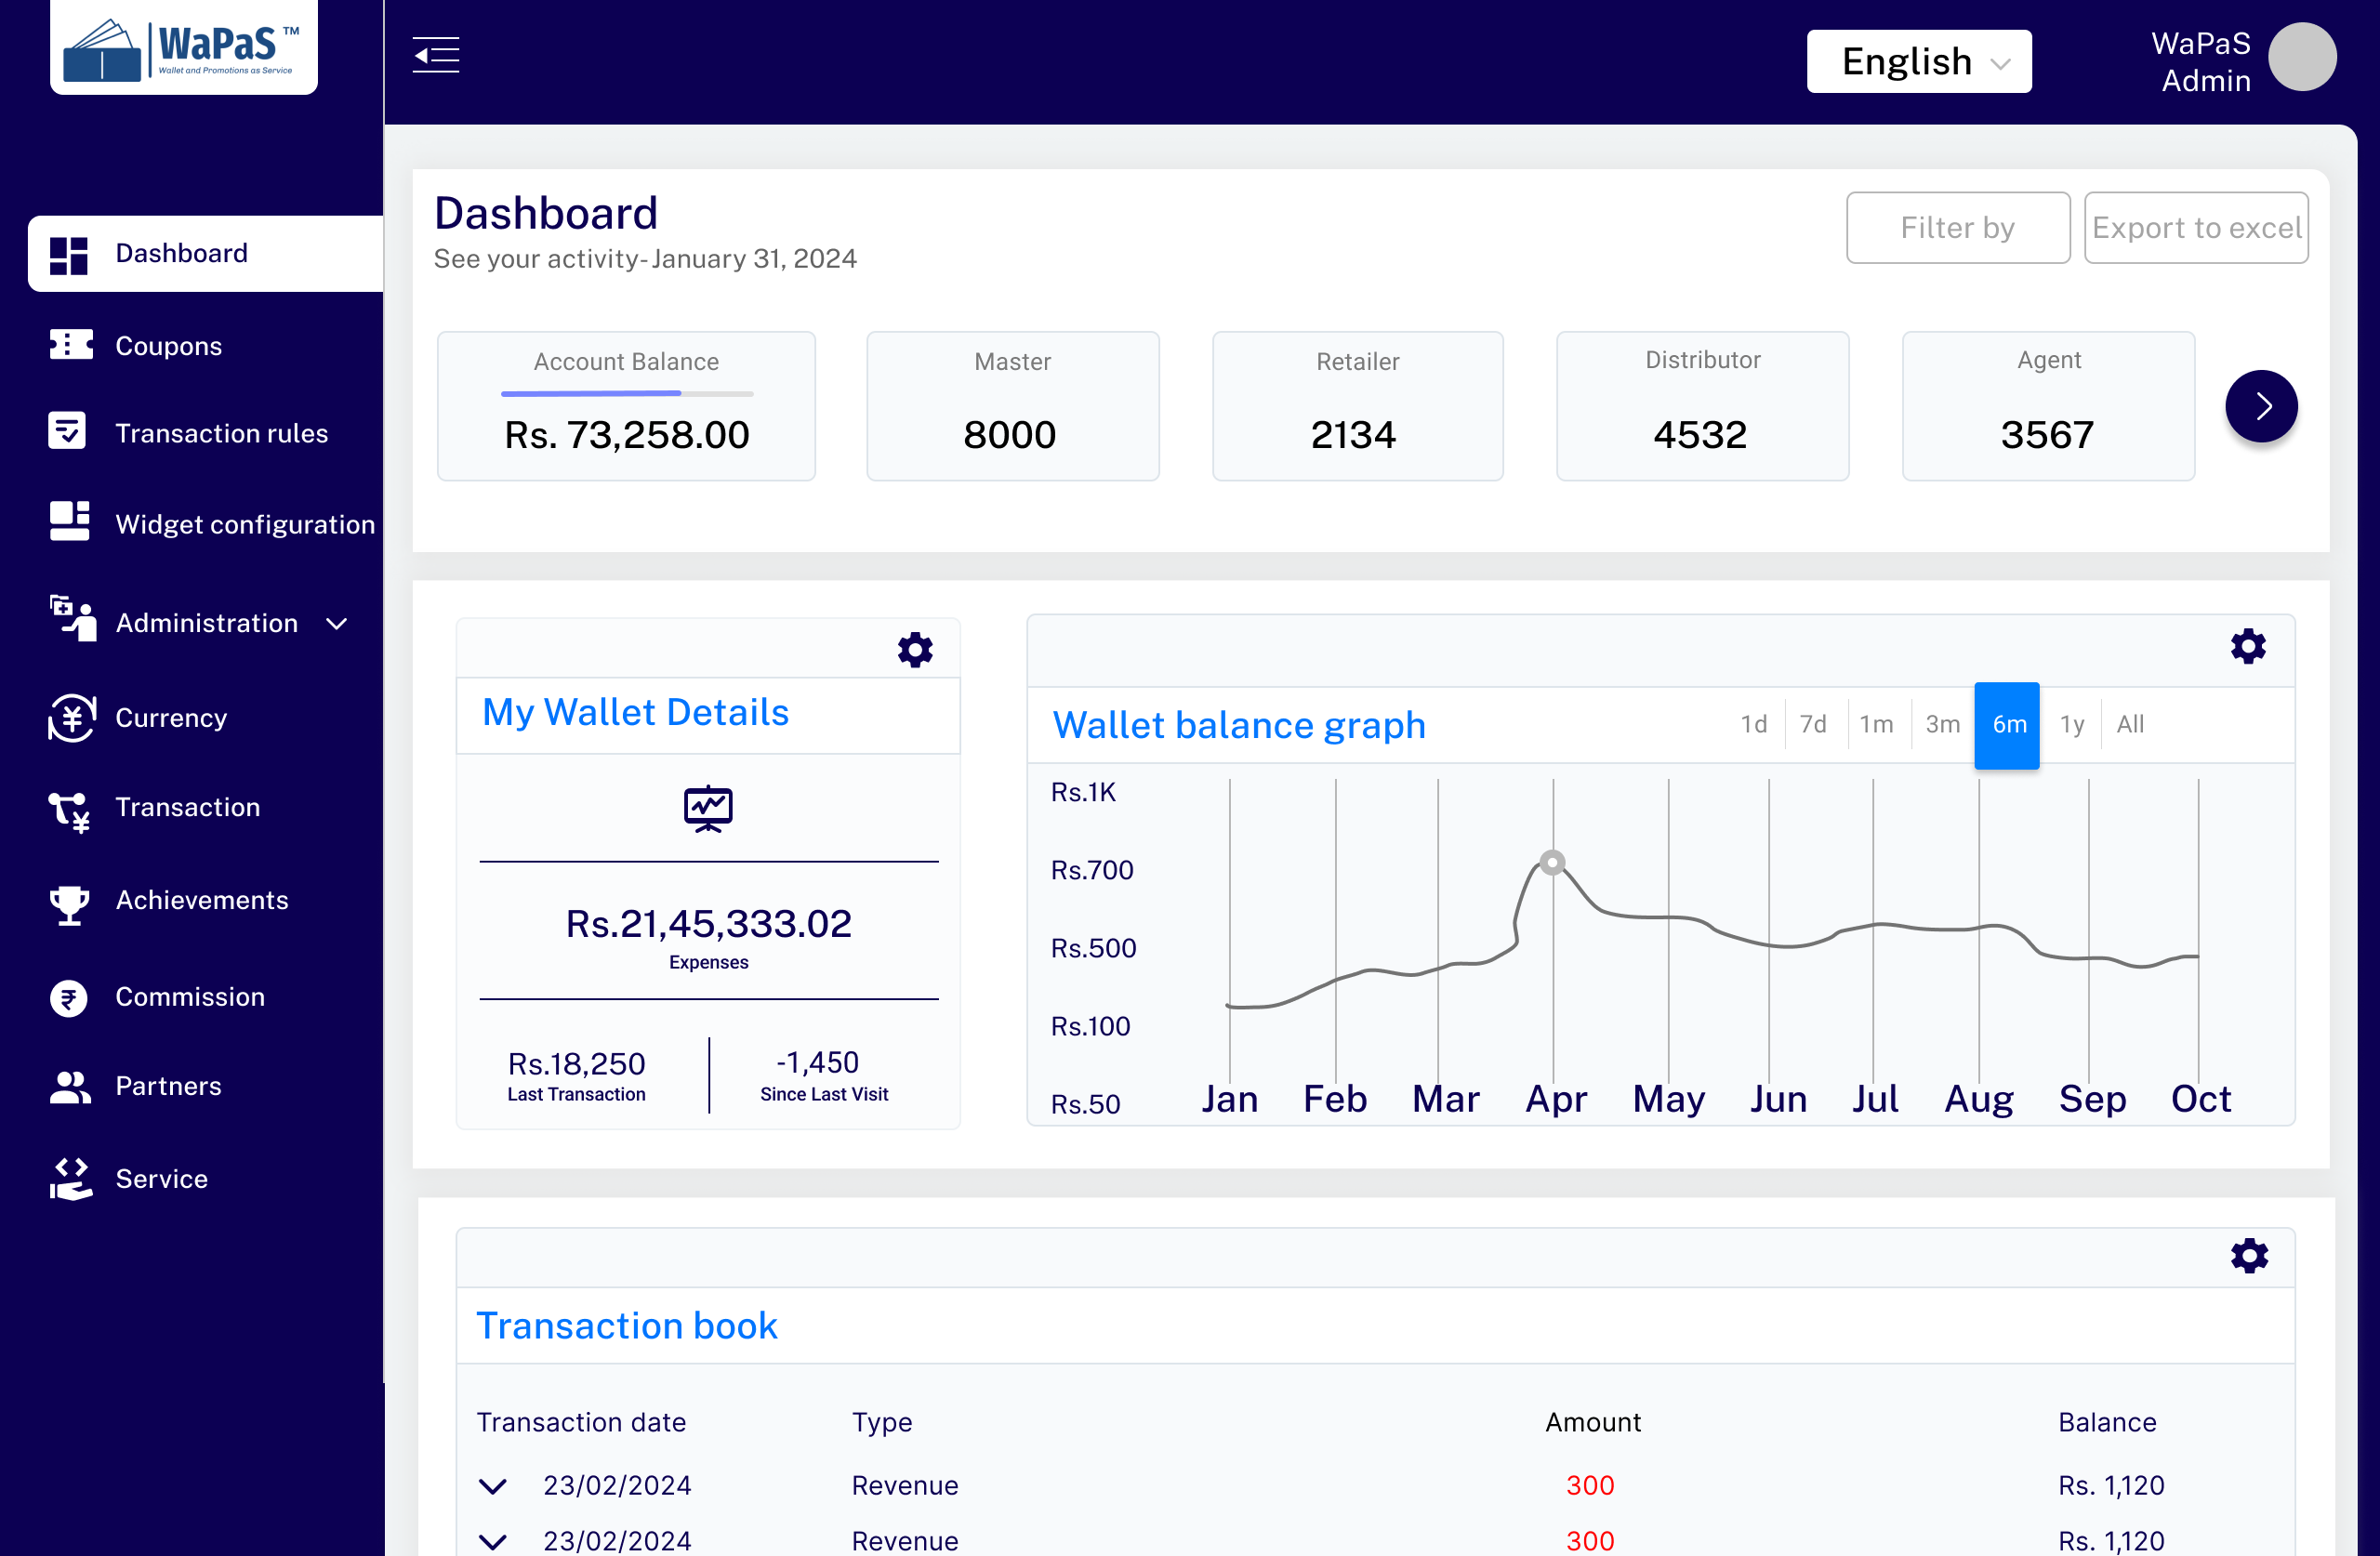
Task: Click the Filter by button
Action: (x=1957, y=228)
